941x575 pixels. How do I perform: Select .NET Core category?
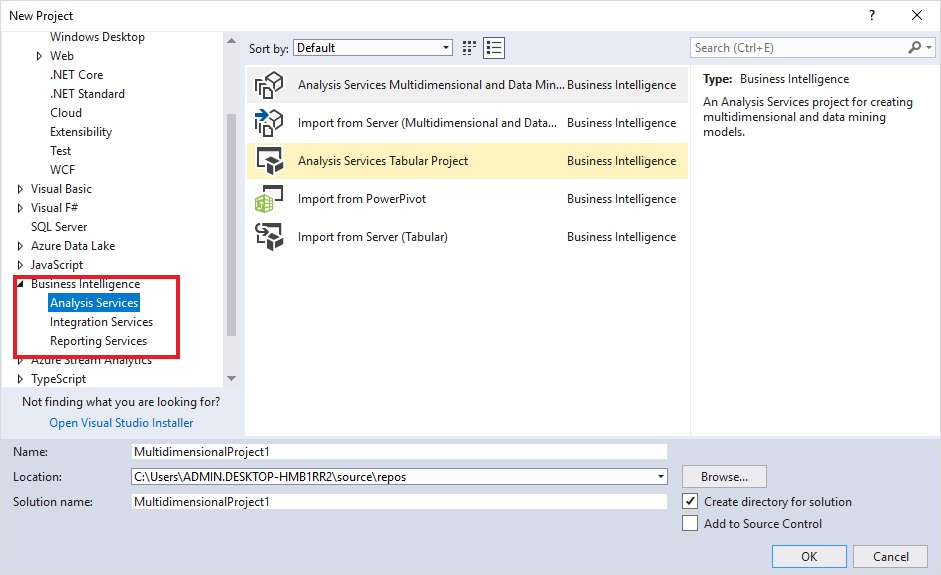pyautogui.click(x=76, y=75)
